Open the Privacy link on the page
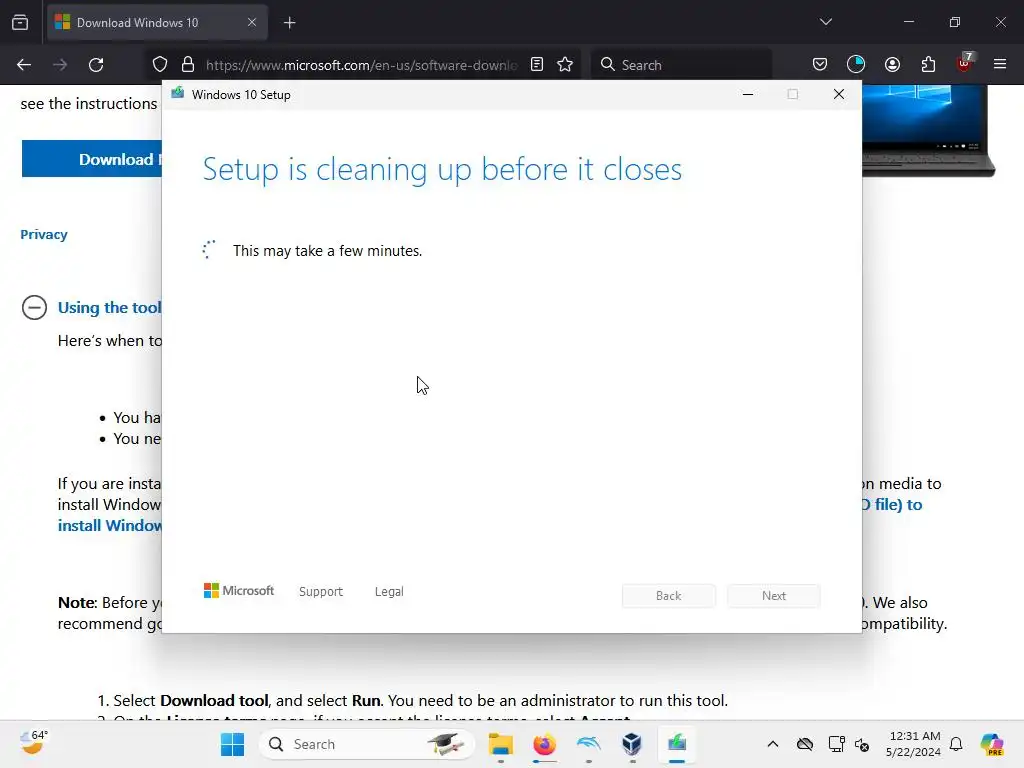The height and width of the screenshot is (768, 1024). coord(44,234)
